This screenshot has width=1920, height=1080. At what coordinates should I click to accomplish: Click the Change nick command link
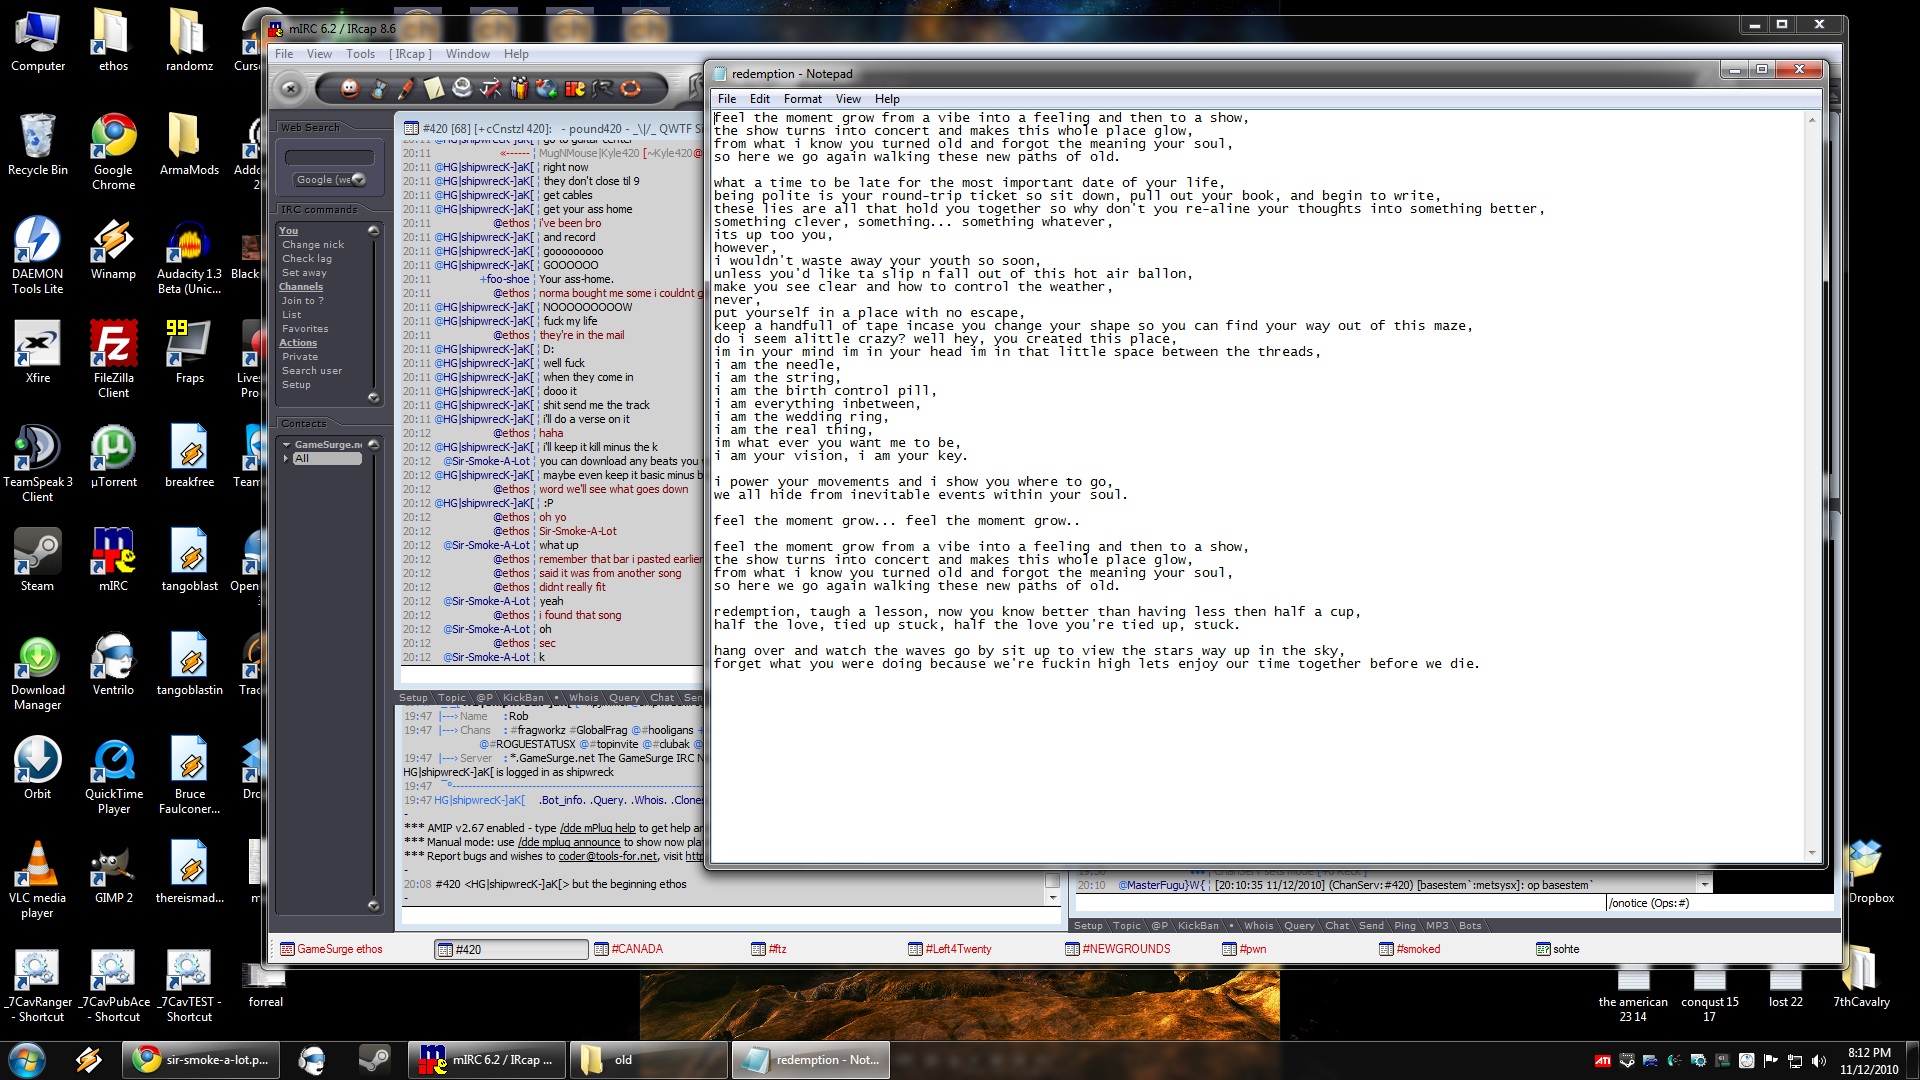pos(312,245)
